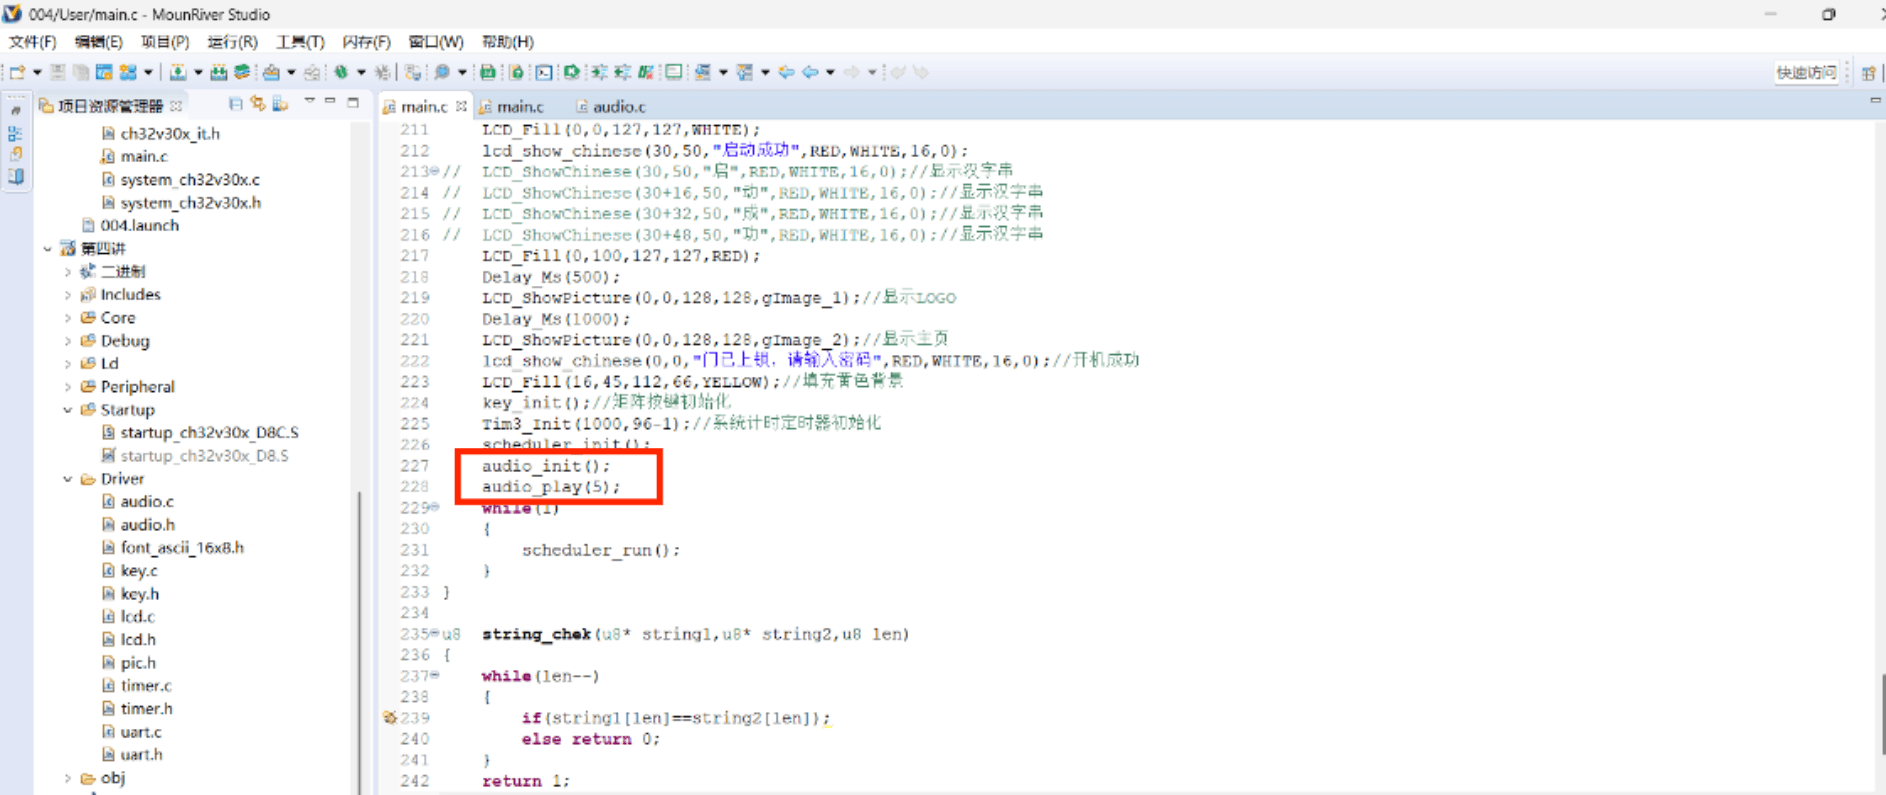The width and height of the screenshot is (1886, 795).
Task: Open the project explorer view menu dropdown
Action: 309,103
